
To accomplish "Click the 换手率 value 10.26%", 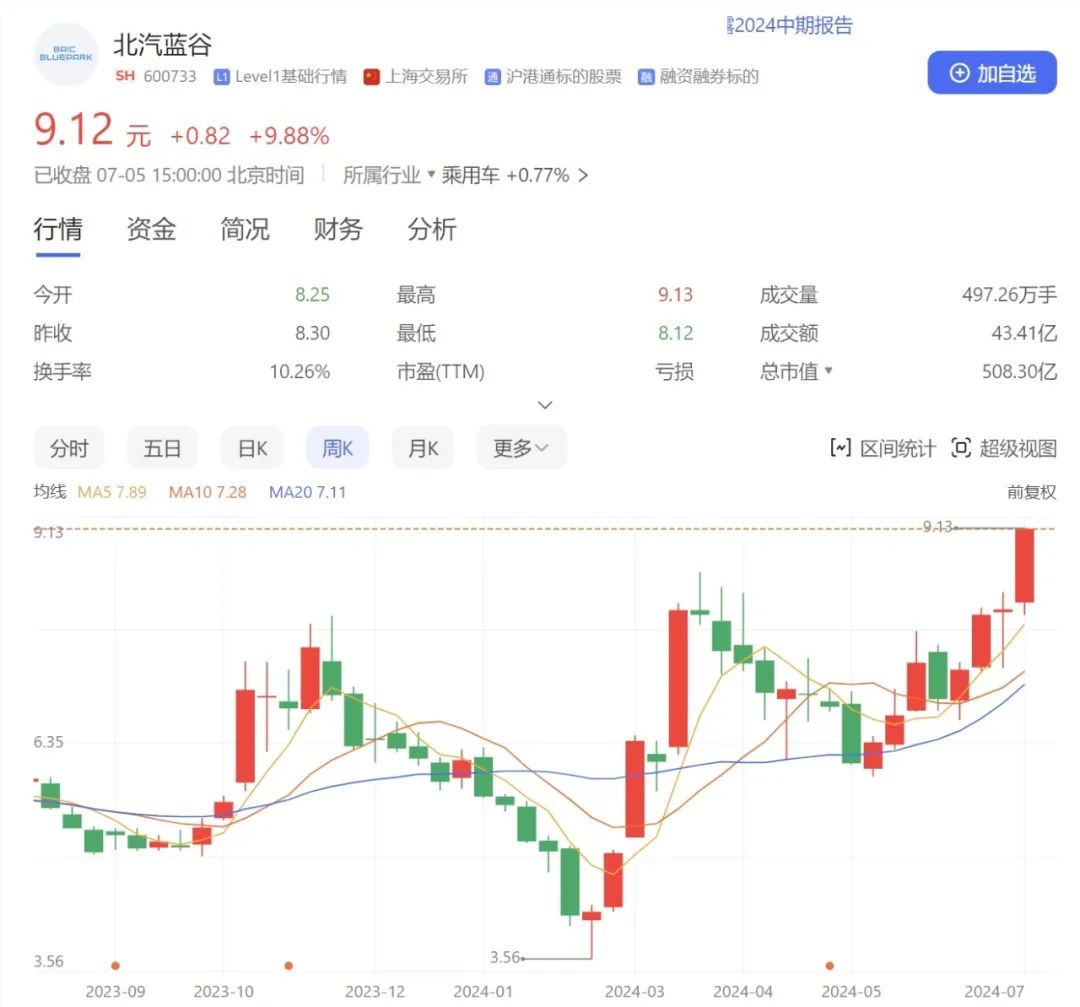I will click(300, 372).
